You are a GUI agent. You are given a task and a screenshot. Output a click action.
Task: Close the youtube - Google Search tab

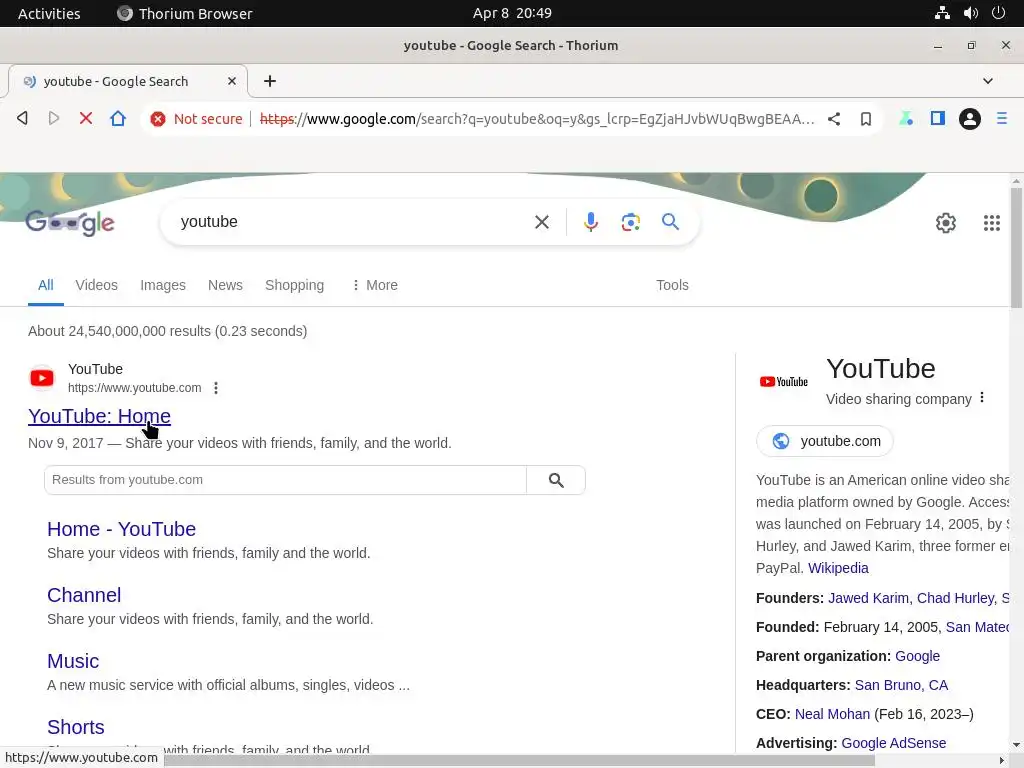point(232,81)
